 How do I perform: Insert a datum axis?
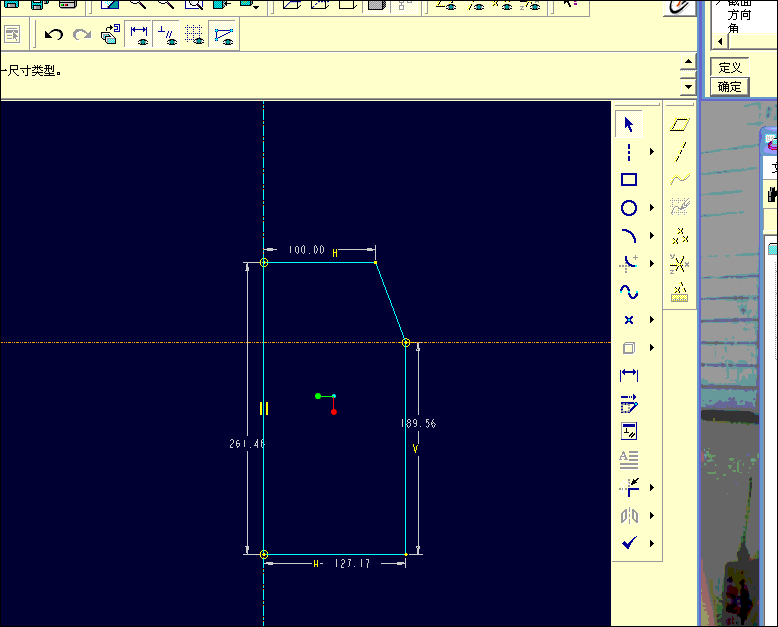coord(680,152)
